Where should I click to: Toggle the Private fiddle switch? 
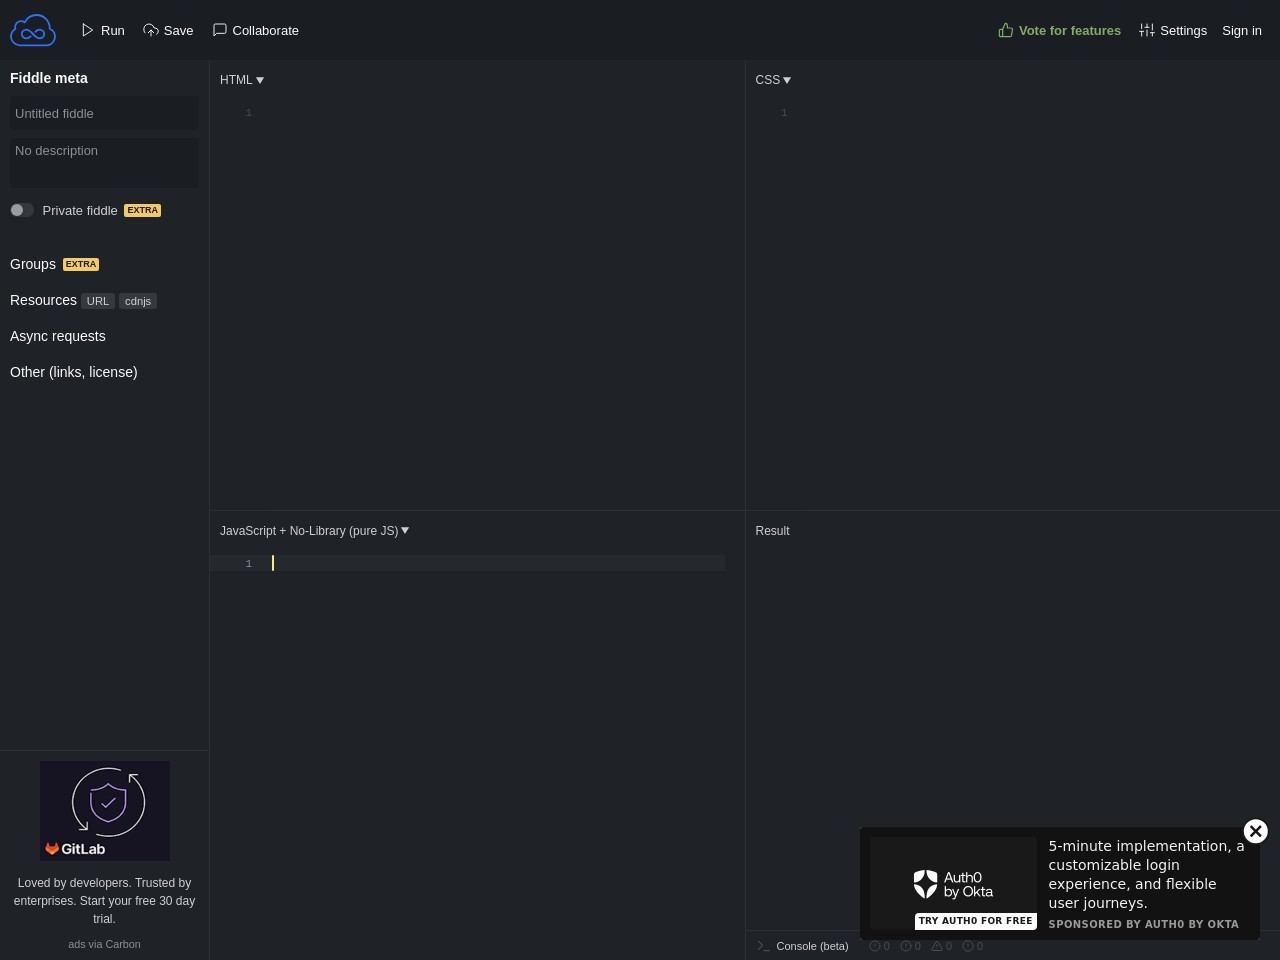(22, 210)
